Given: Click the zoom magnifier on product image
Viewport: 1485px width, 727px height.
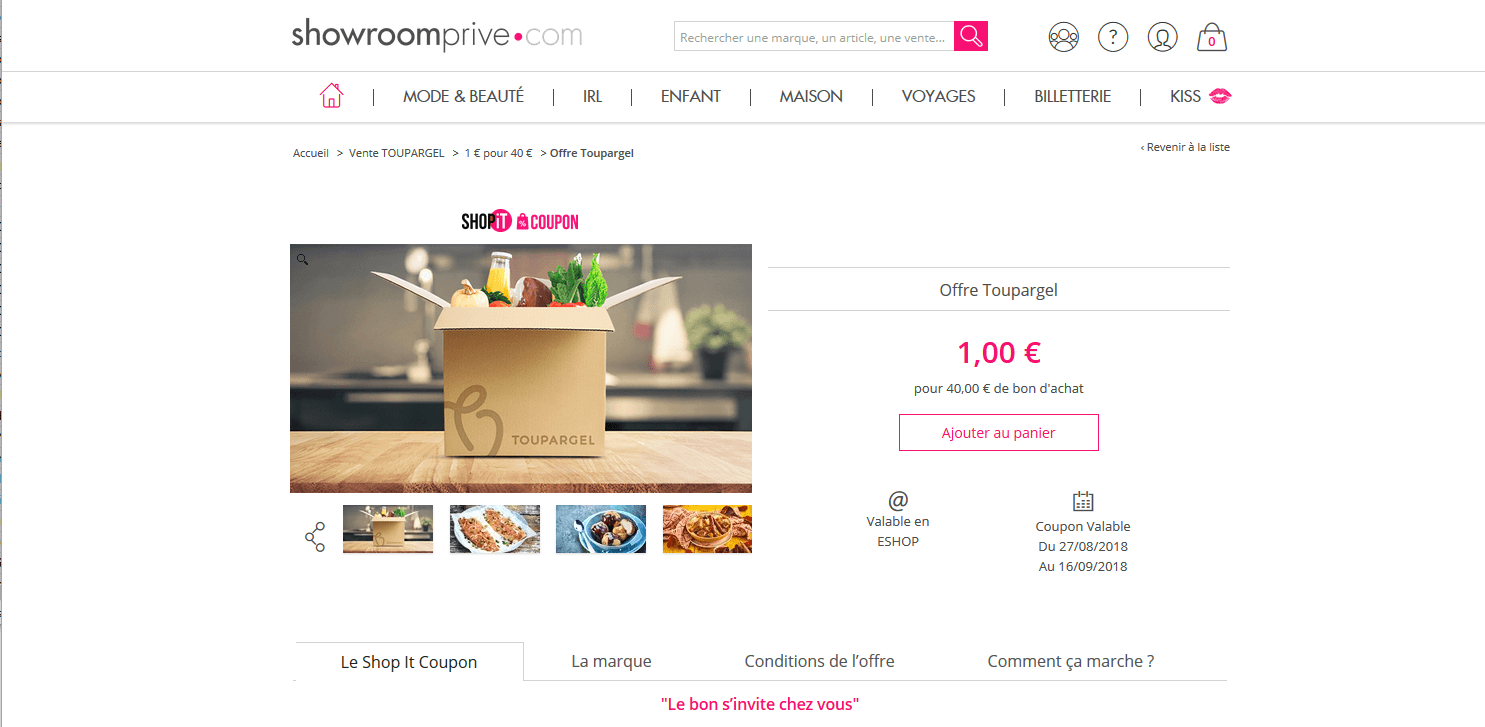Looking at the screenshot, I should [x=302, y=259].
